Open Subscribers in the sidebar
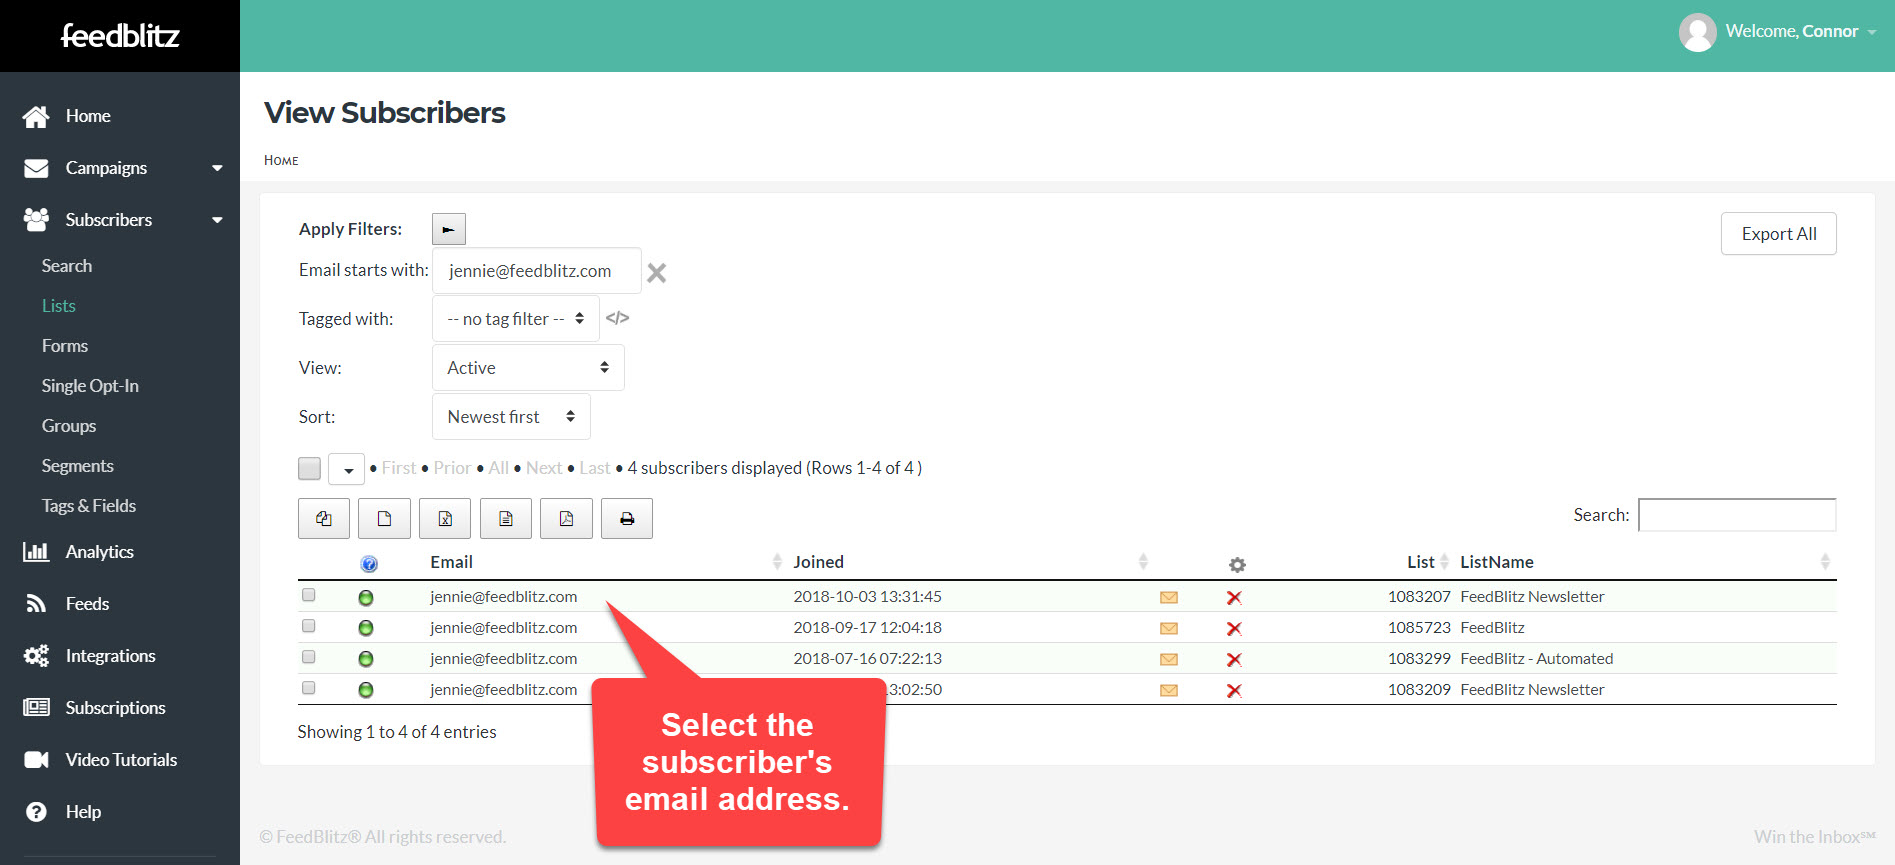The height and width of the screenshot is (865, 1895). [109, 220]
